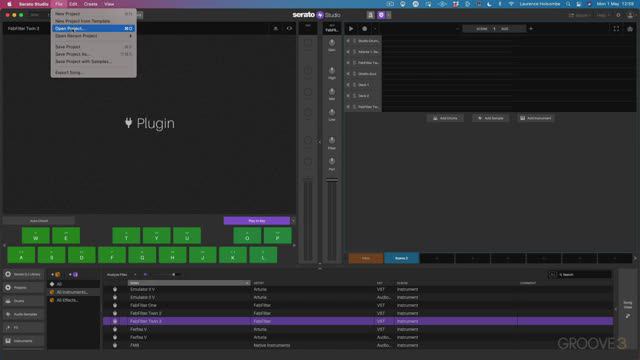640x360 pixels.
Task: Open the small dropdown next to the purple plugin icon
Action: 389,15
